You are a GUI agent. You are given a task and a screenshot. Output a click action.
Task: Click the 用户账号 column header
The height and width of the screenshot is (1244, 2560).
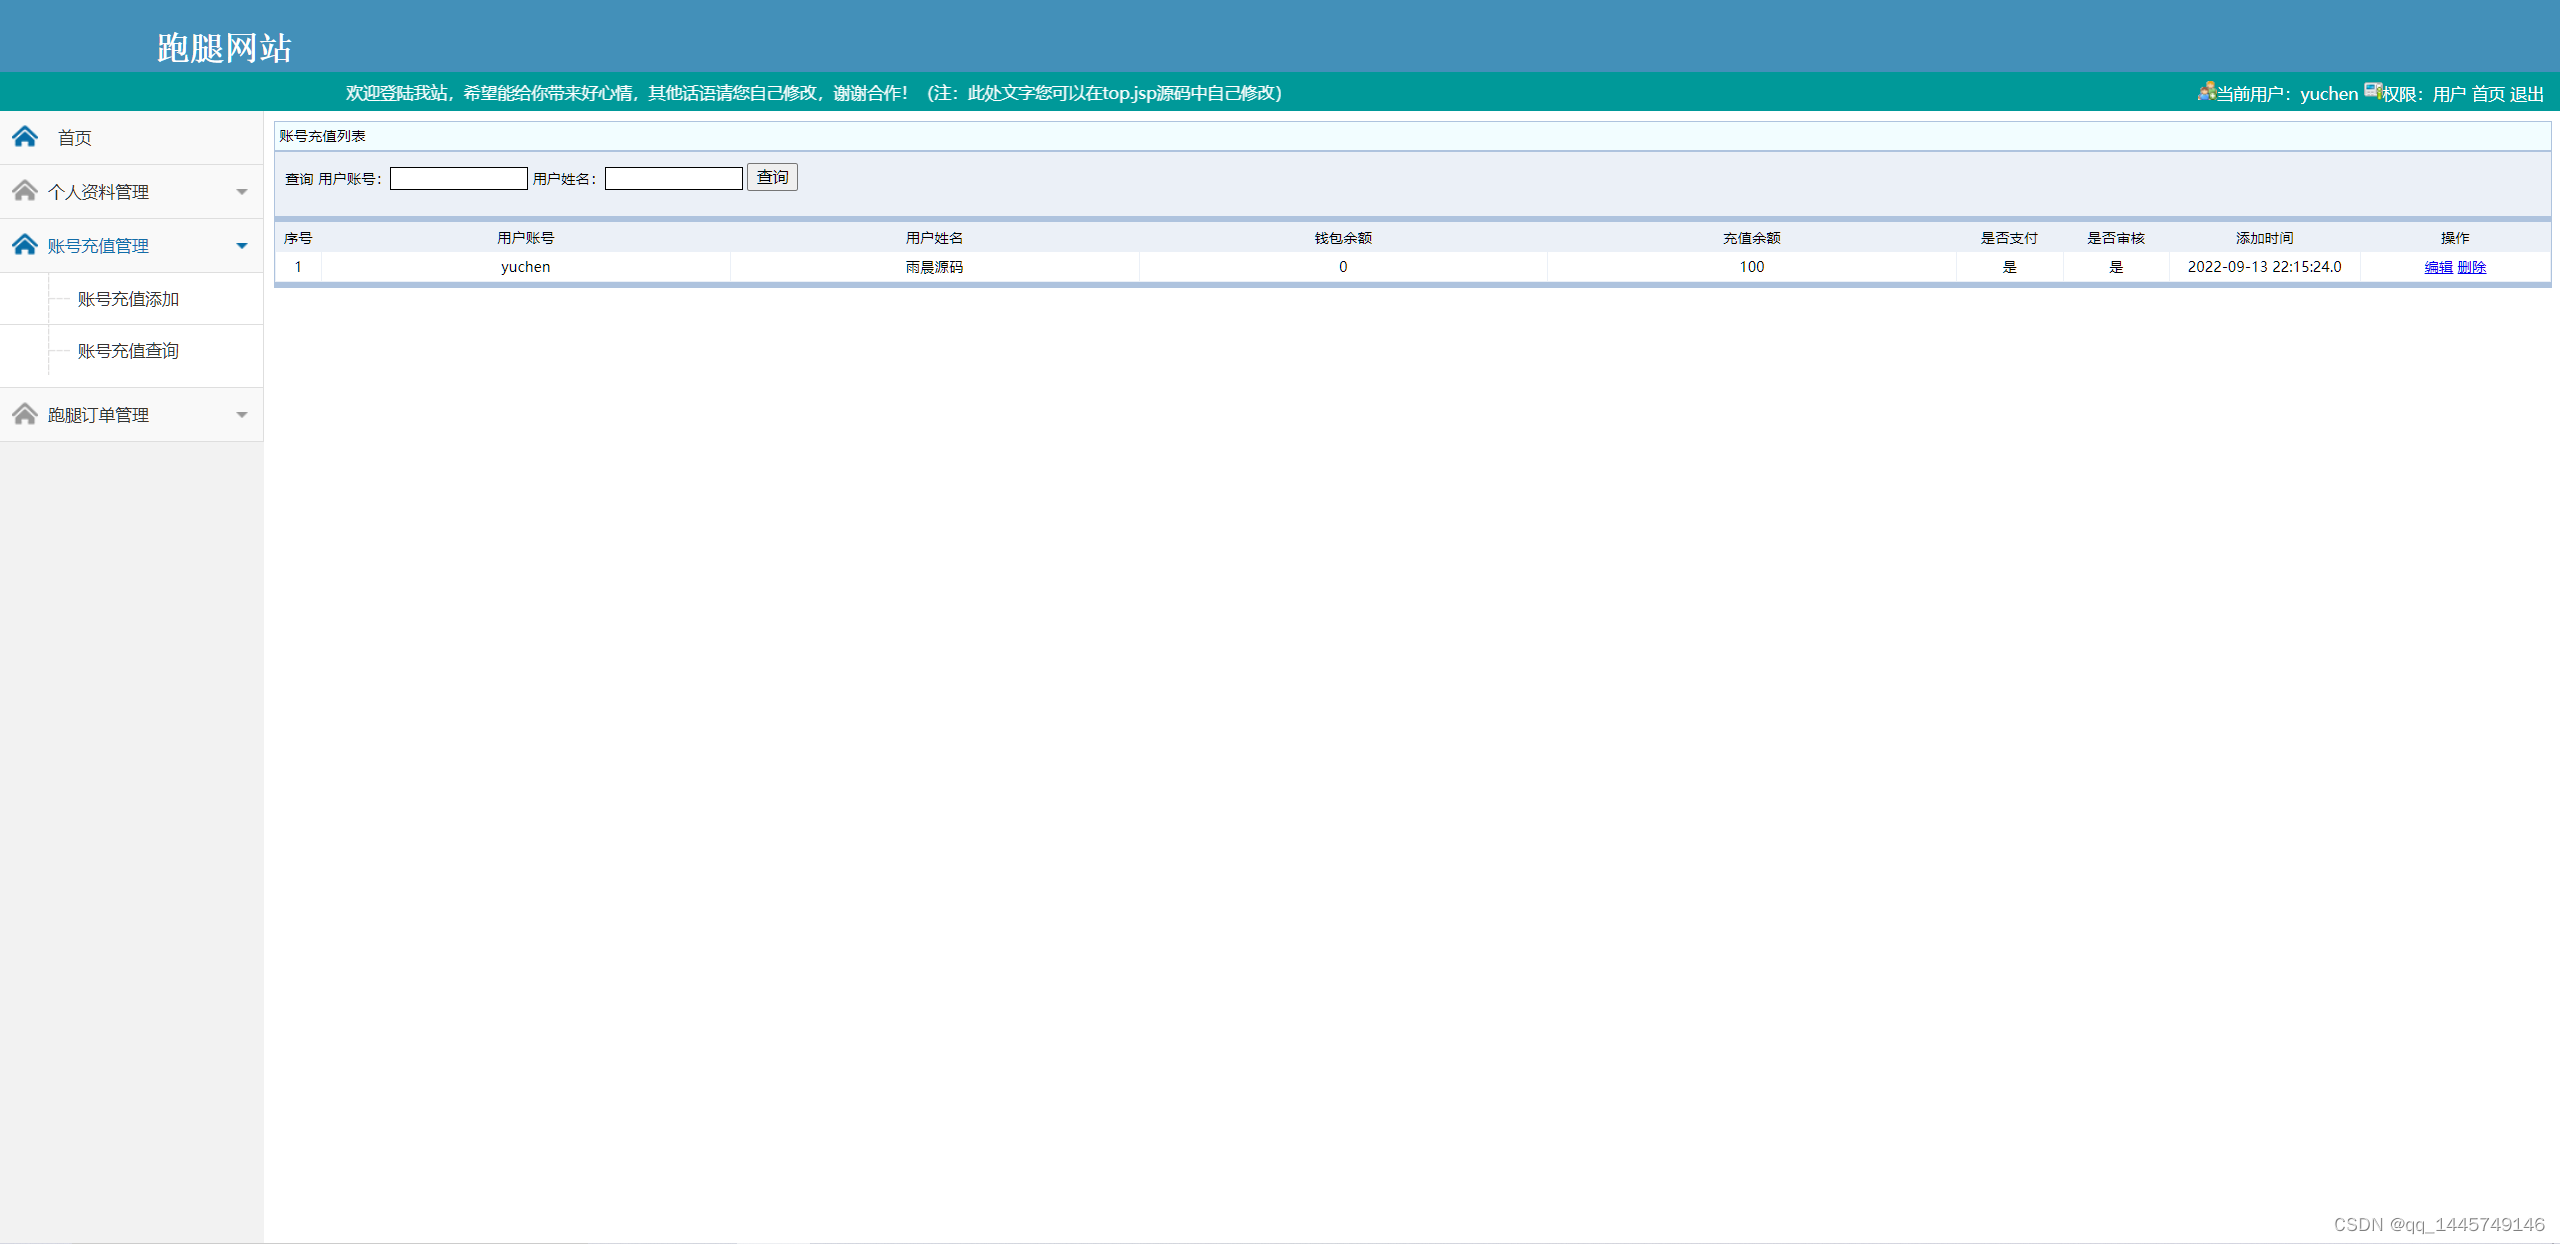click(526, 238)
